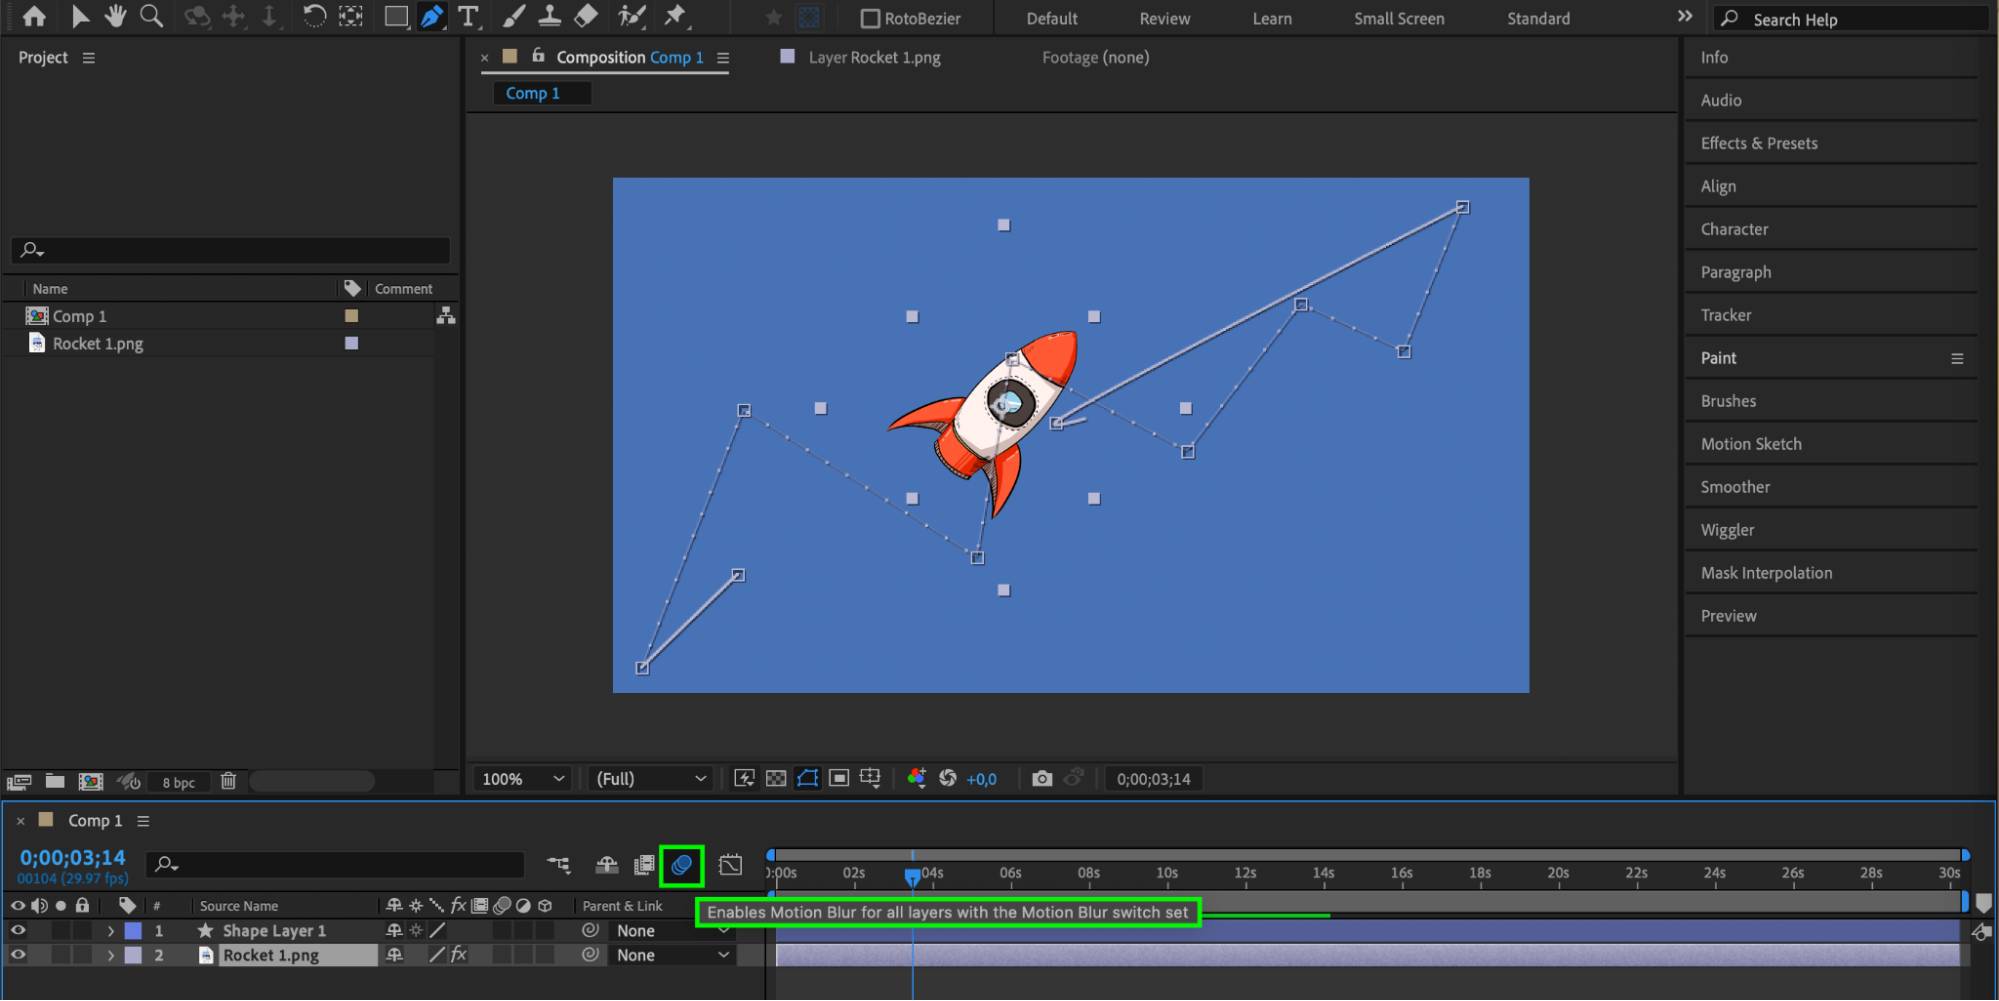
Task: Select the Eraser tool
Action: [x=587, y=17]
